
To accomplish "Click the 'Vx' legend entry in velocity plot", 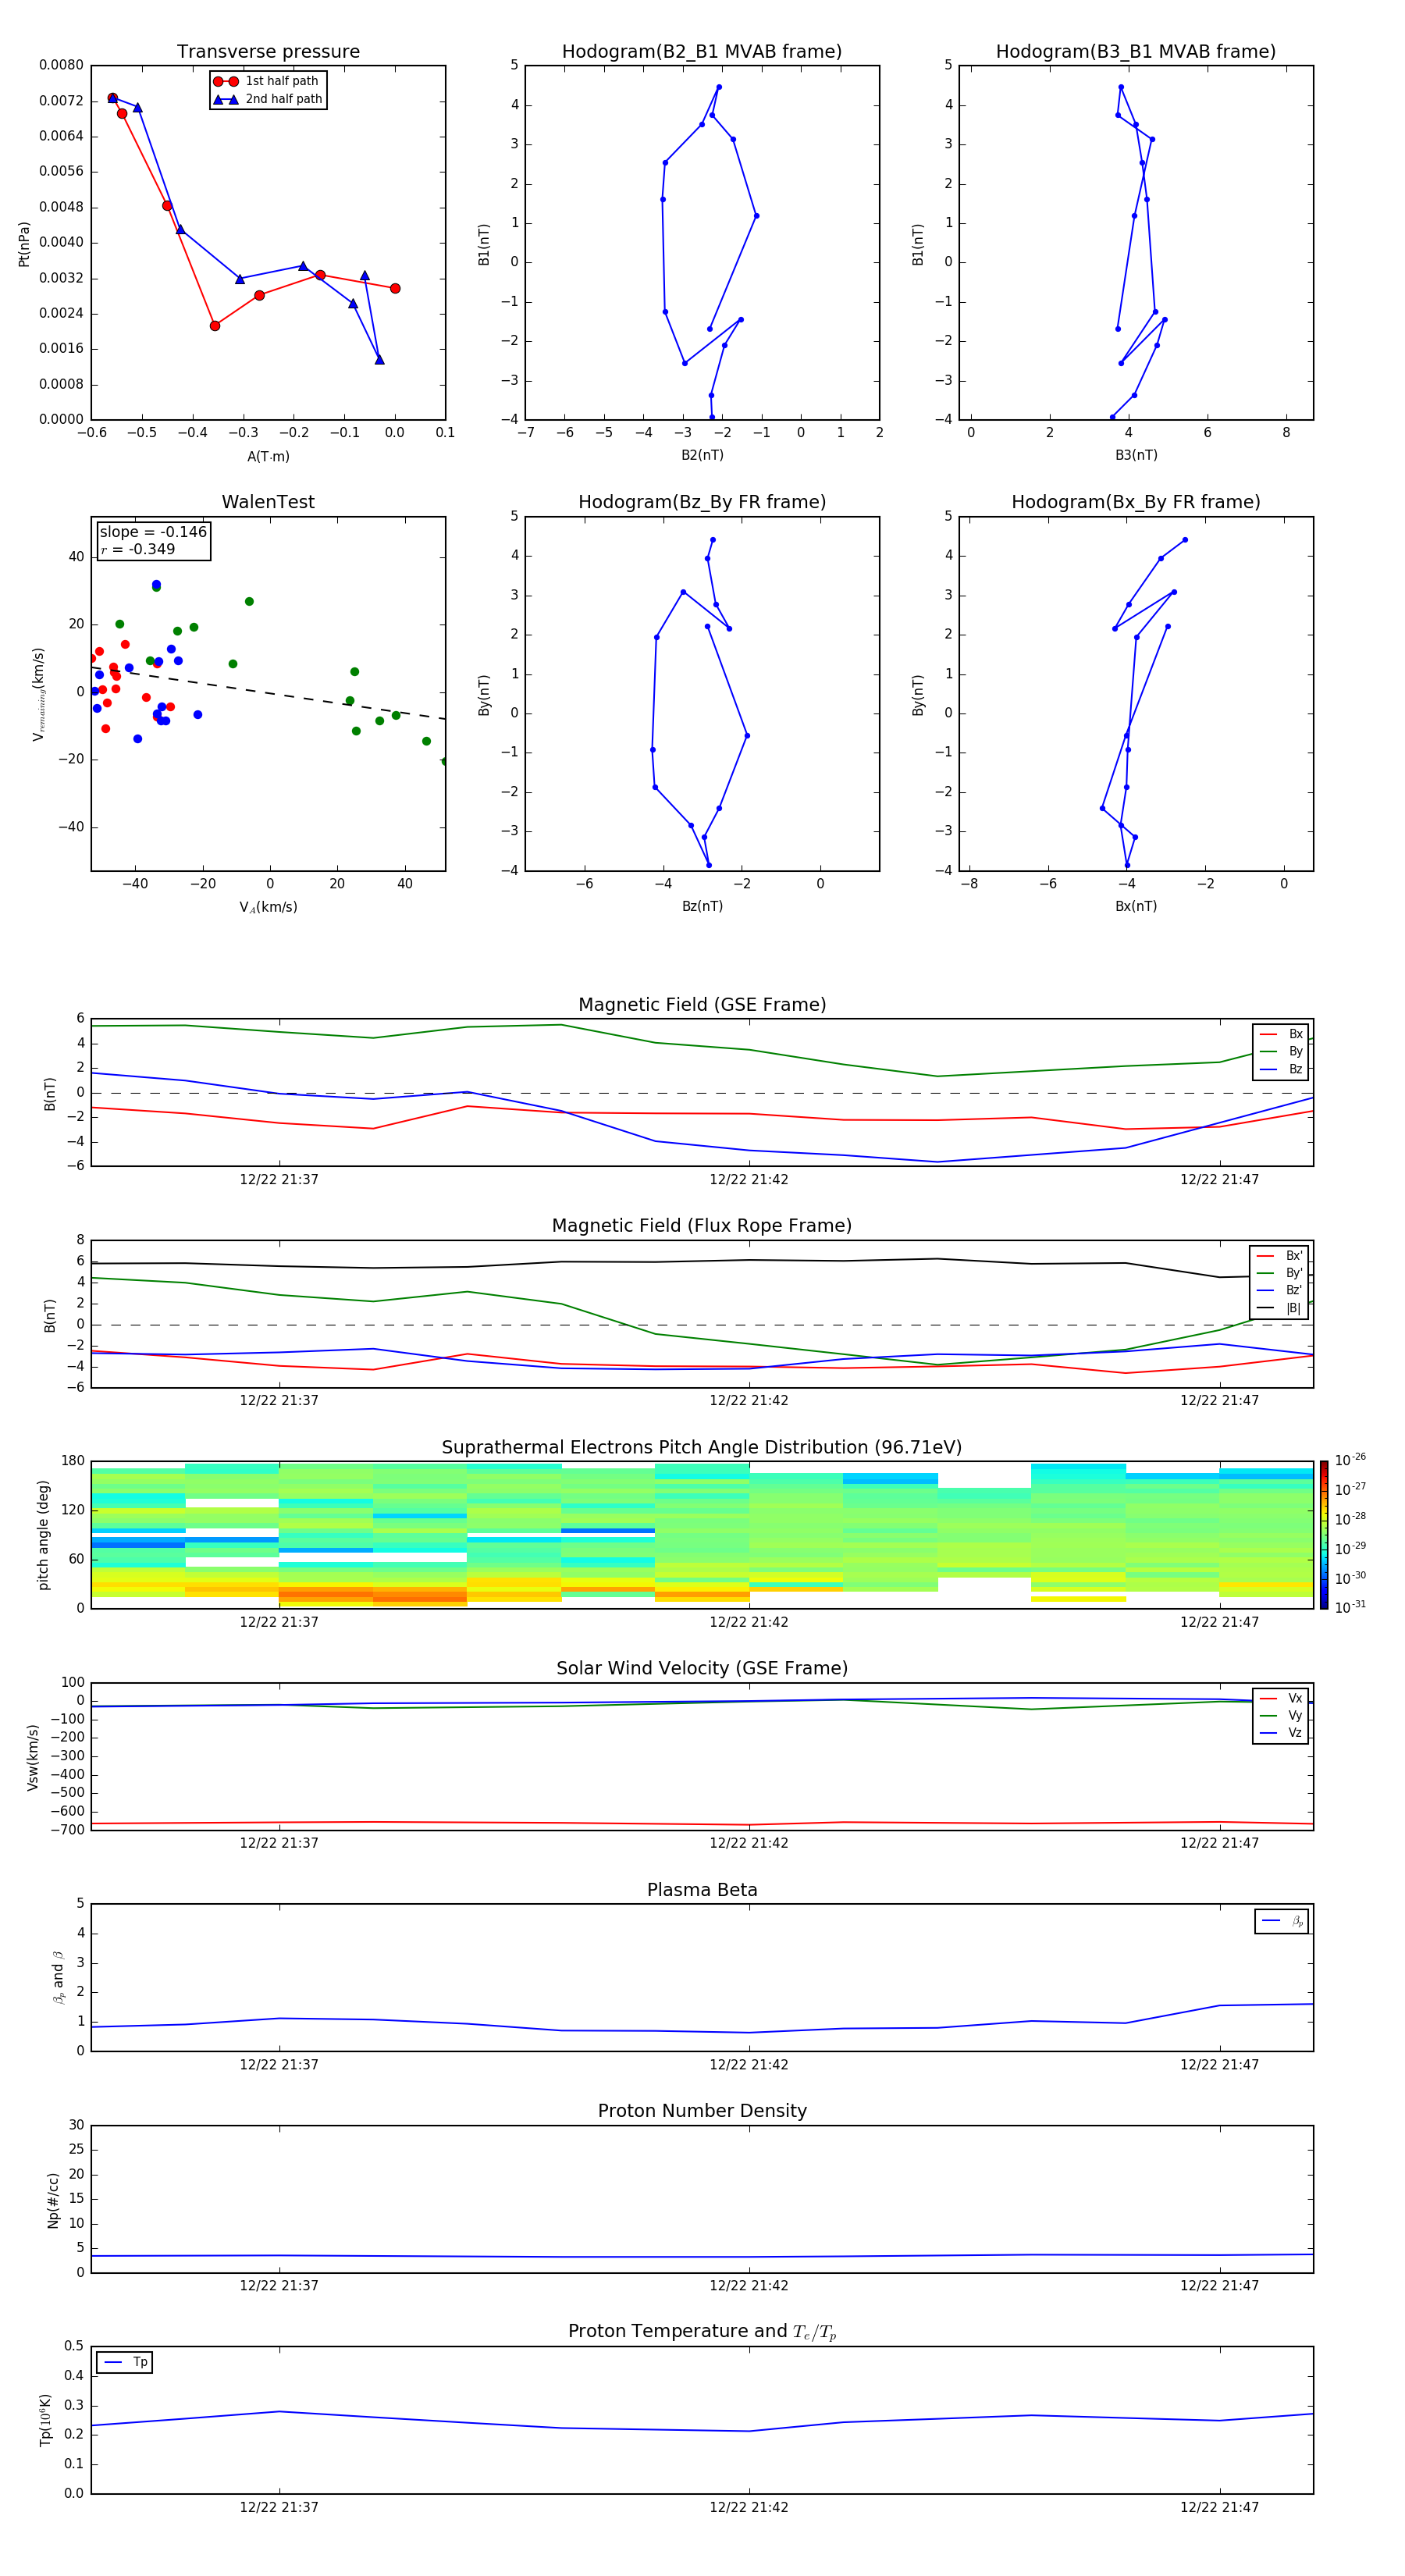I will pos(1281,1698).
